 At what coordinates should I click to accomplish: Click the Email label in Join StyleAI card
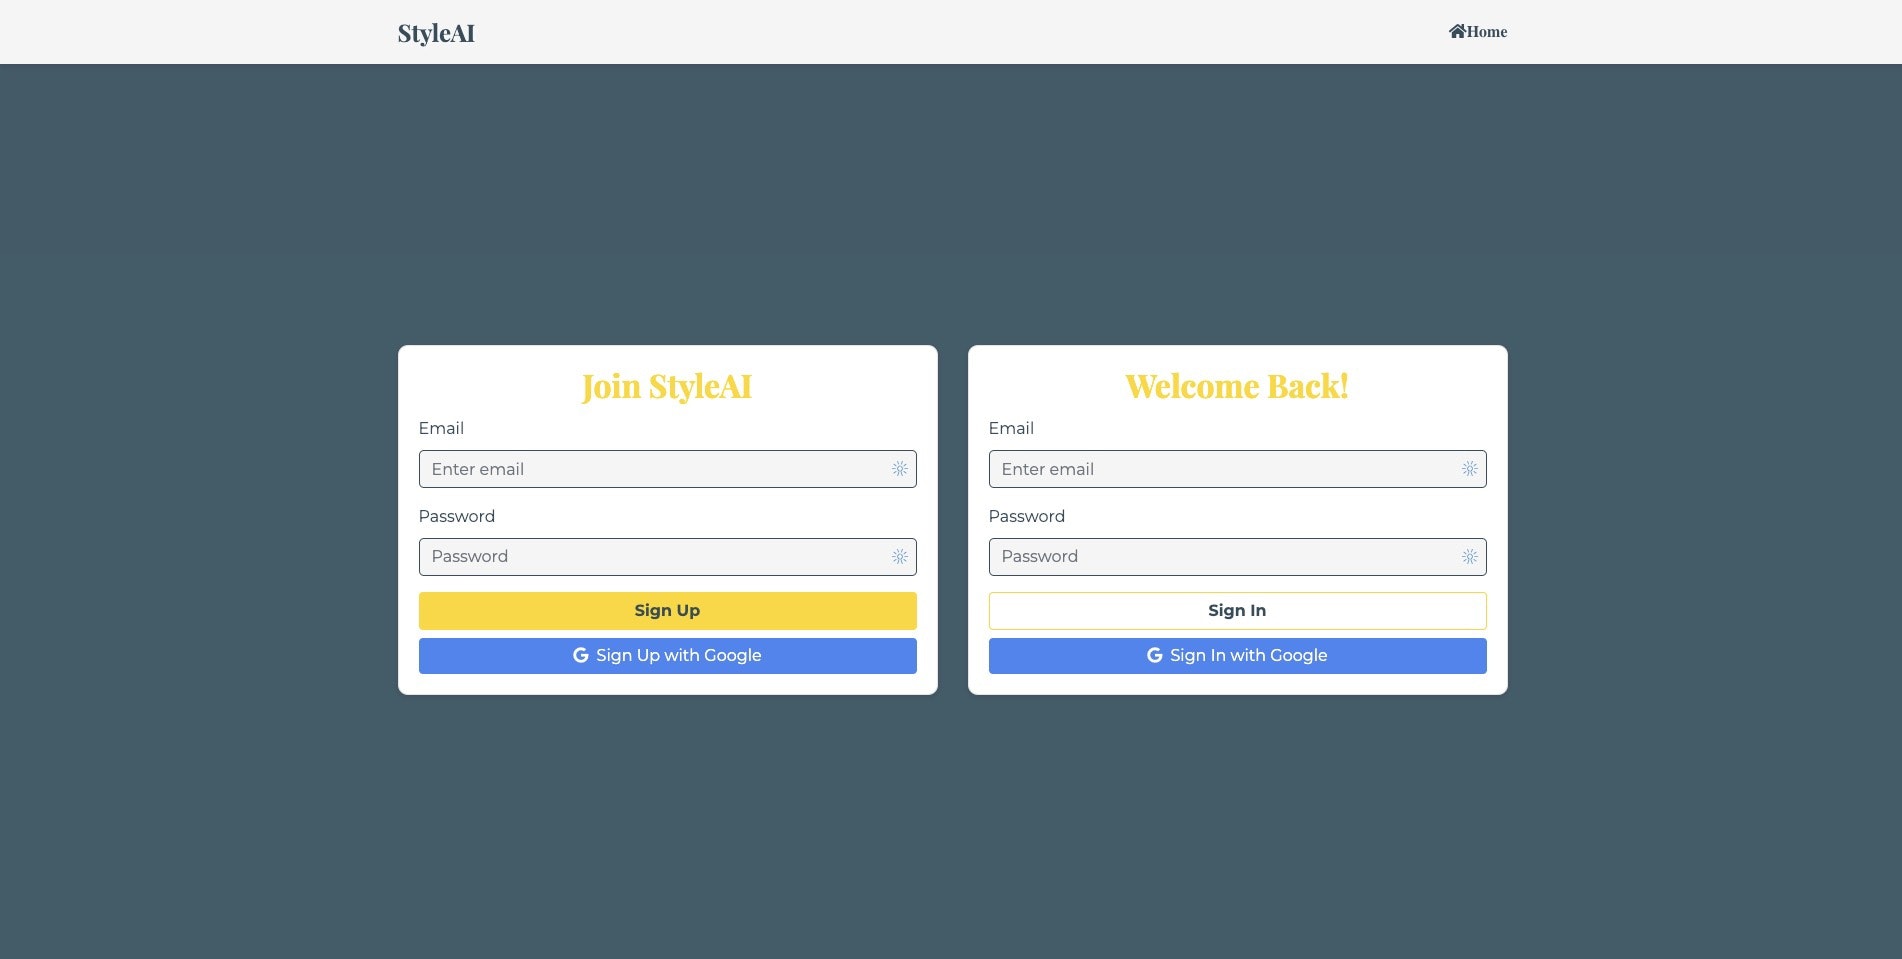tap(441, 428)
